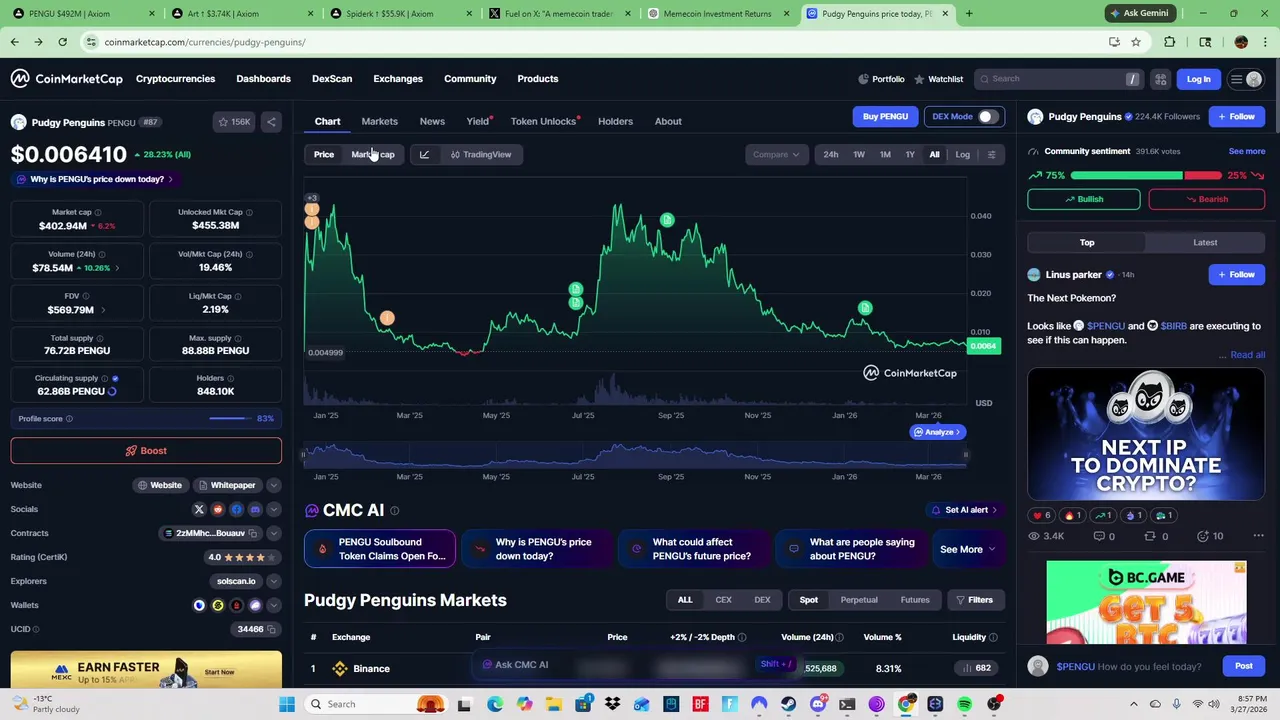1280x720 pixels.
Task: Set chart range to 1M
Action: [x=885, y=154]
